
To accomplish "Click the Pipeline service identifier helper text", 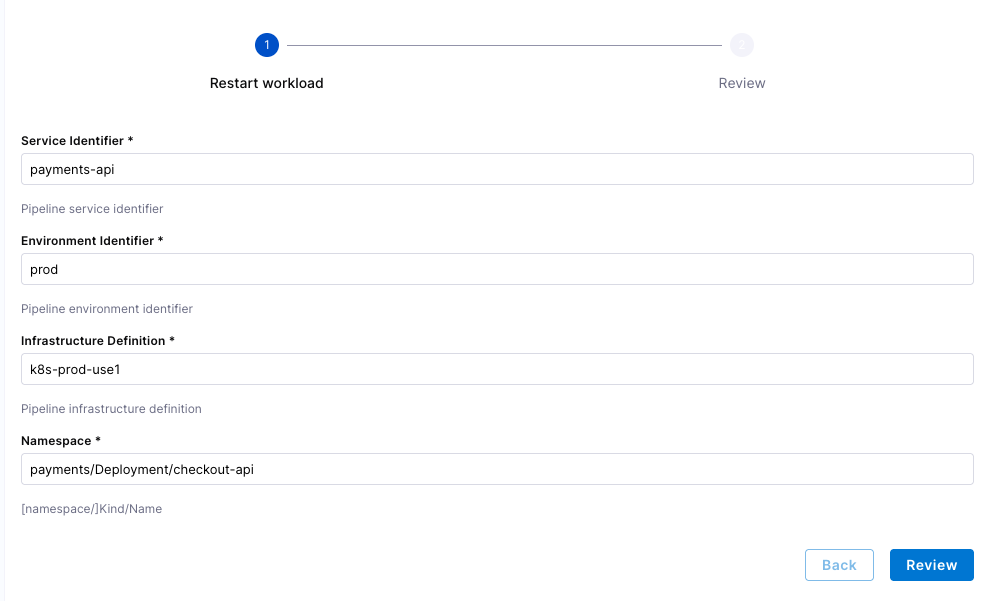I will click(91, 209).
